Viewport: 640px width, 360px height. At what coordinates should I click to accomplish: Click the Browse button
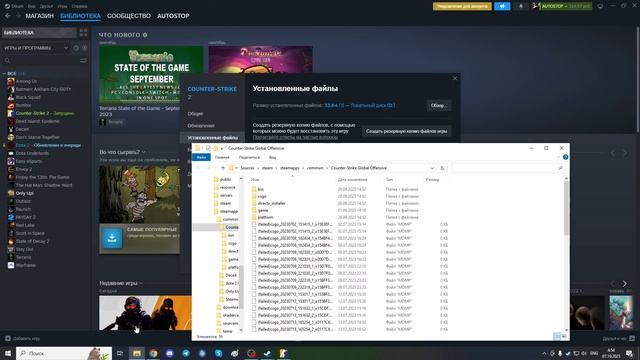coord(439,105)
